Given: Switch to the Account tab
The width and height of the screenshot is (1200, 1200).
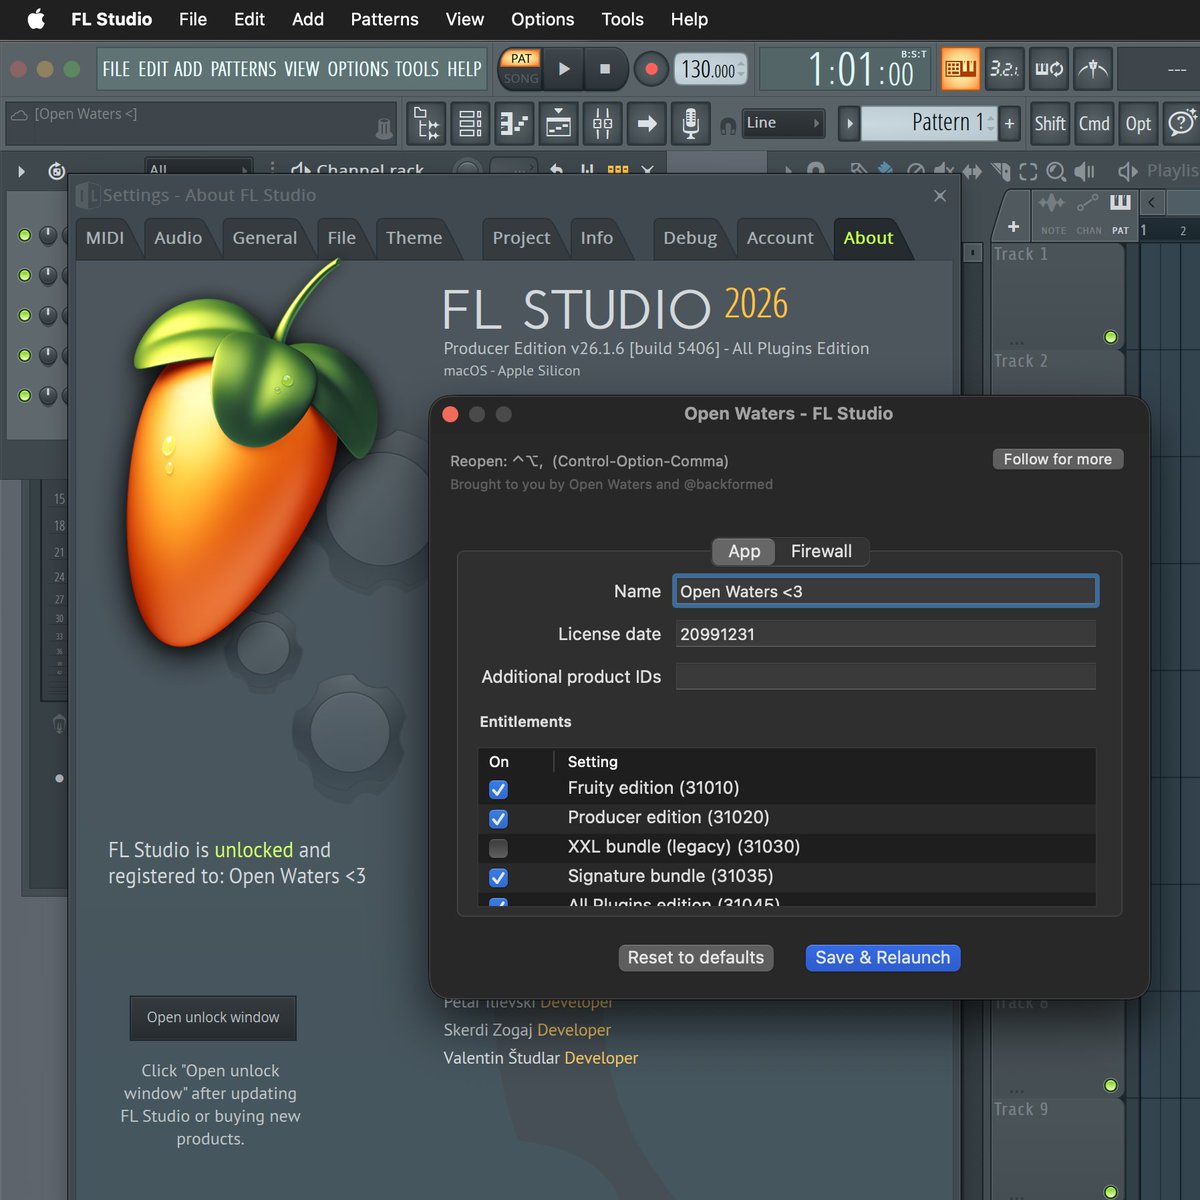Looking at the screenshot, I should pos(780,238).
